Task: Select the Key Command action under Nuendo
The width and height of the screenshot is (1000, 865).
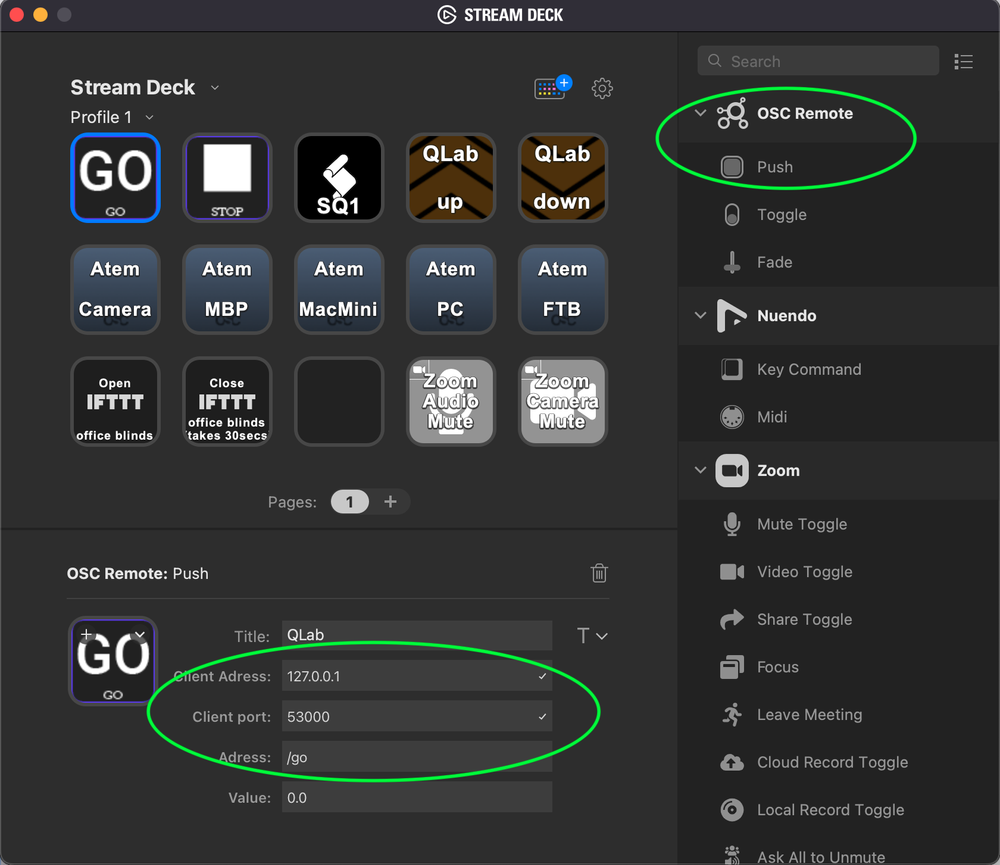Action: [807, 369]
